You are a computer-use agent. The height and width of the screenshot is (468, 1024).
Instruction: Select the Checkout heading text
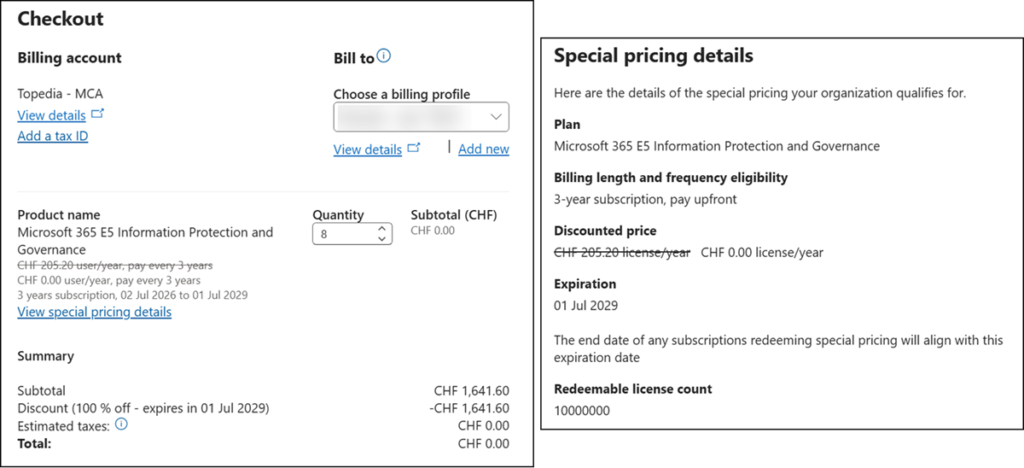(x=61, y=18)
